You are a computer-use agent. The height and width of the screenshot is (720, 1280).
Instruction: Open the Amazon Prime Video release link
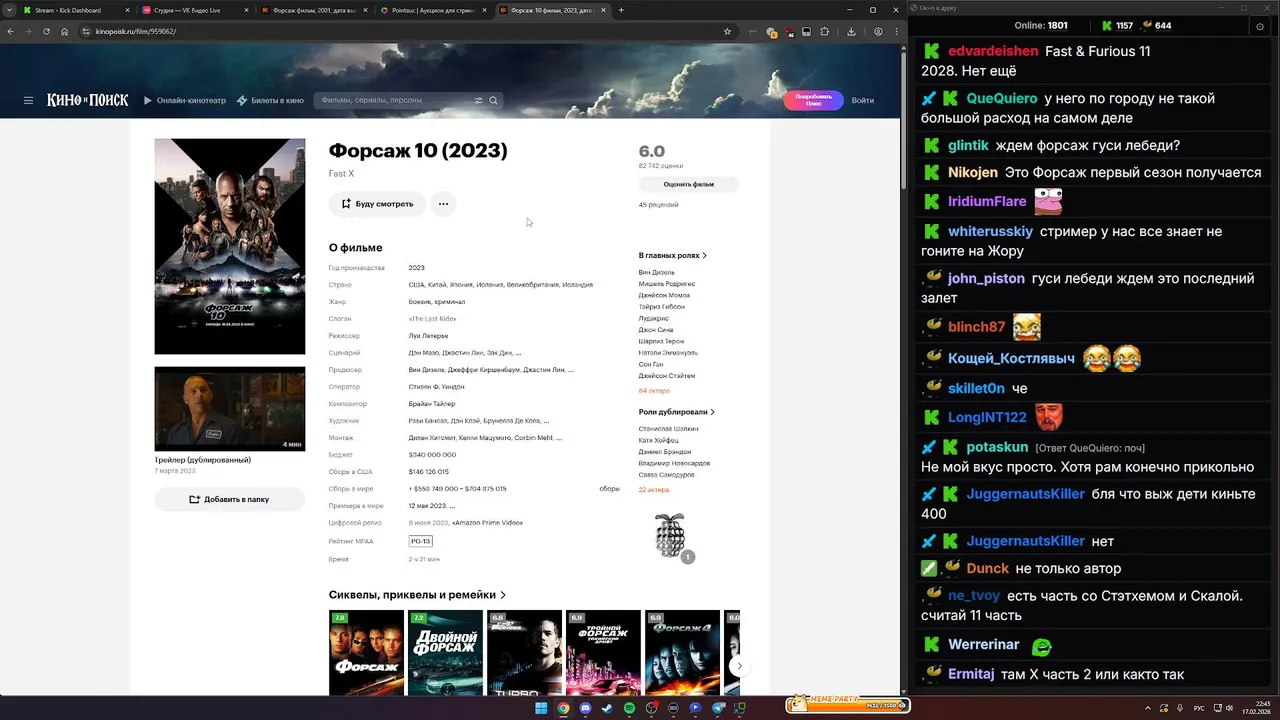tap(487, 523)
